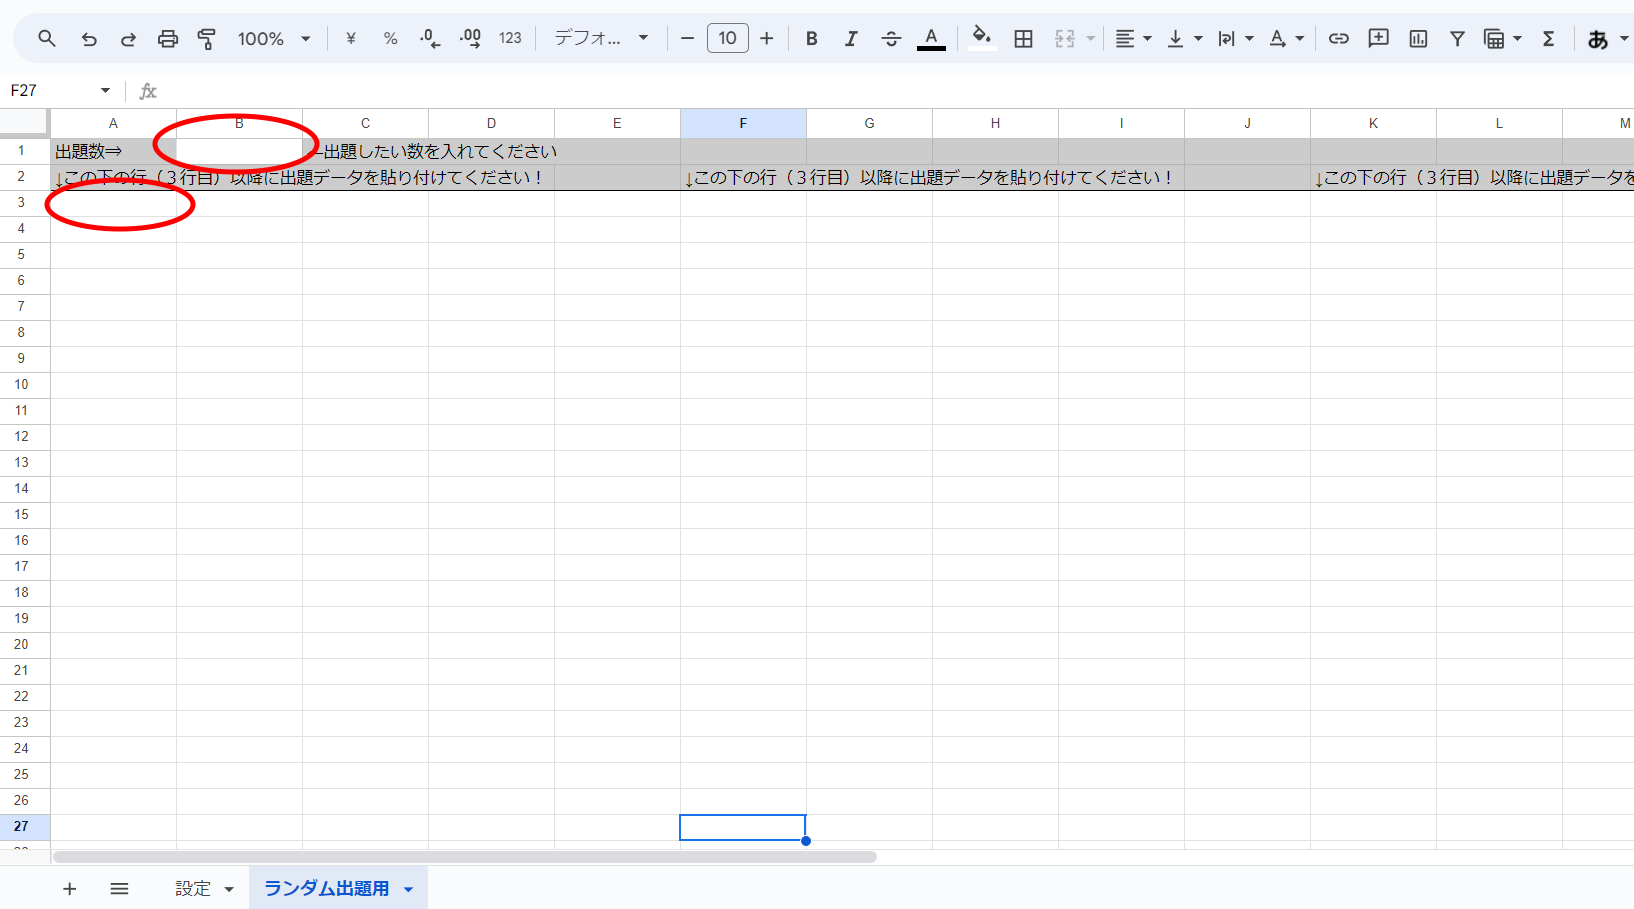1634x909 pixels.
Task: Open the font family dropdown
Action: [x=601, y=38]
